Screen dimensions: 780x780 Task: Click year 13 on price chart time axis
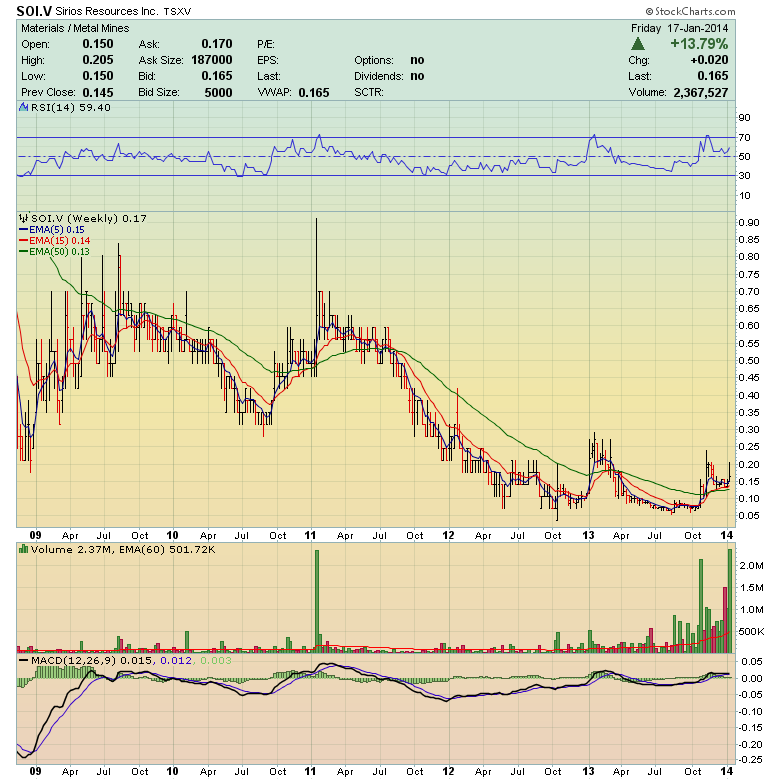pos(588,535)
